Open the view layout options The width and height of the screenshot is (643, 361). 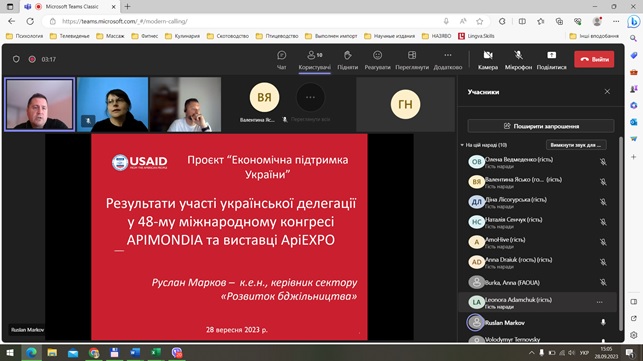click(x=412, y=60)
